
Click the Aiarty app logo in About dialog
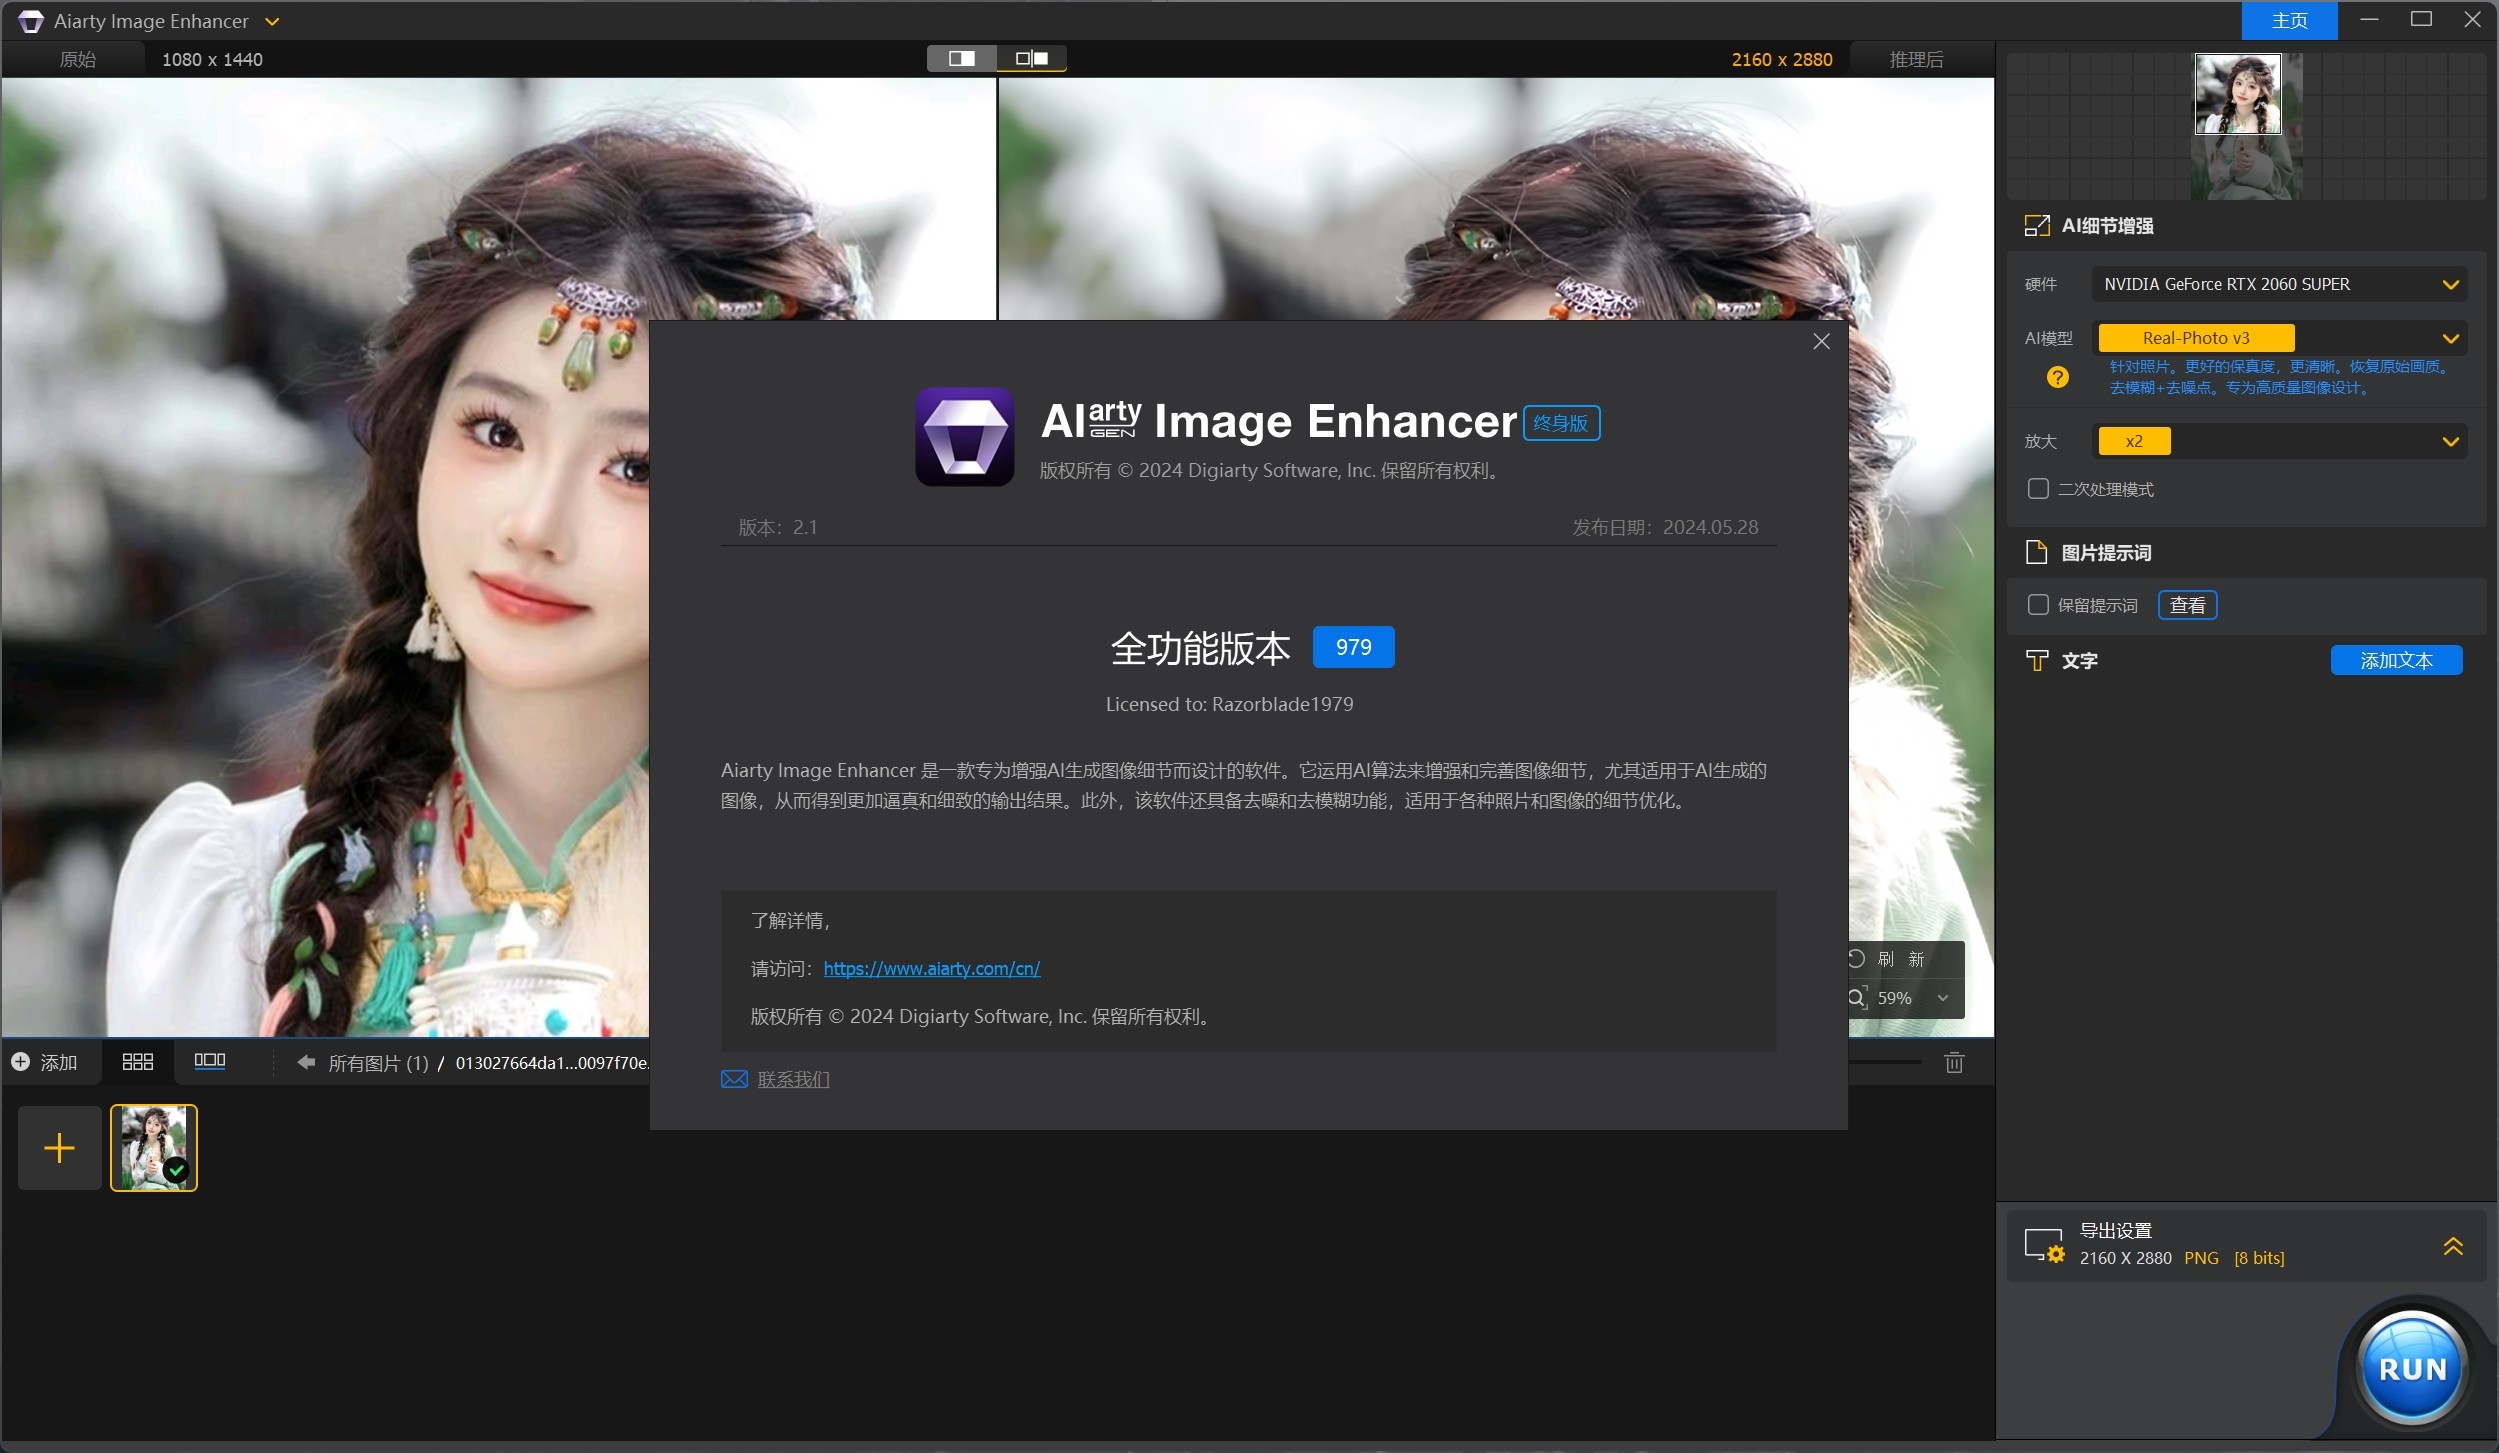964,437
